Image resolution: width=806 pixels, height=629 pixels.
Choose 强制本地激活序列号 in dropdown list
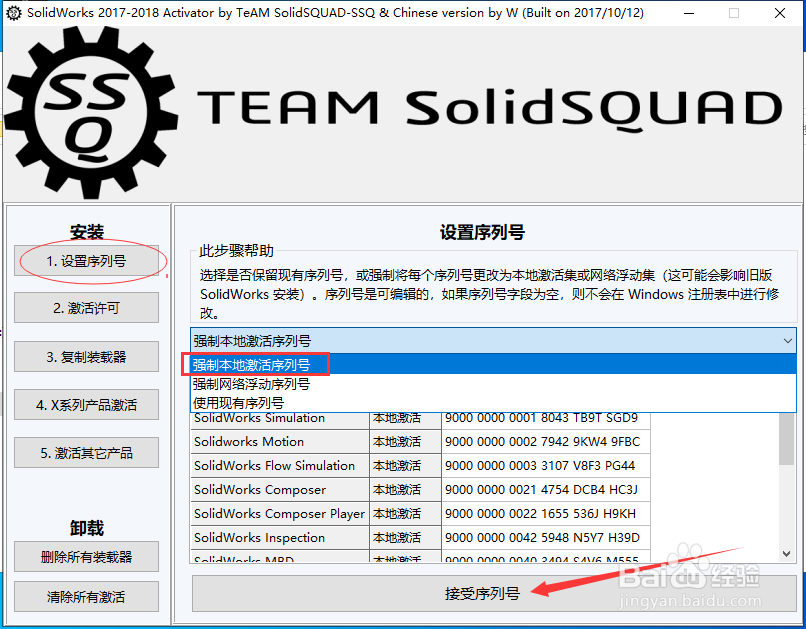tap(493, 365)
